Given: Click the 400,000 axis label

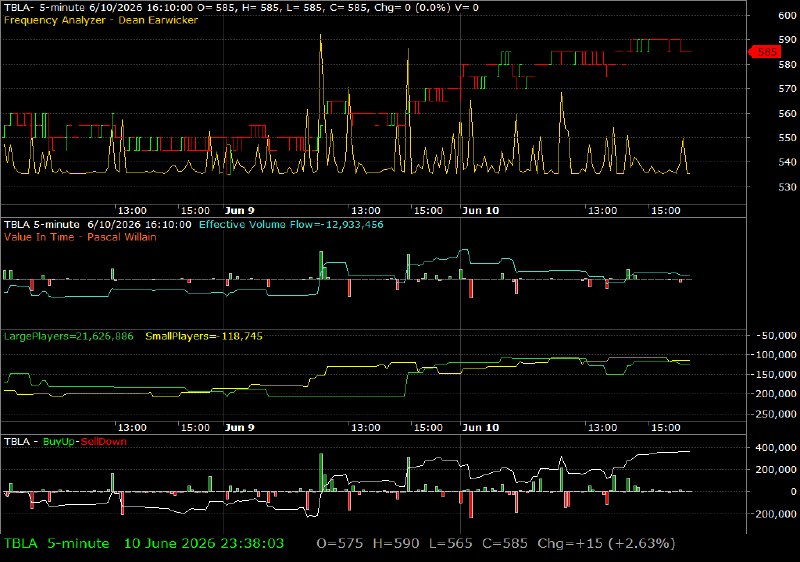Looking at the screenshot, I should pos(778,447).
